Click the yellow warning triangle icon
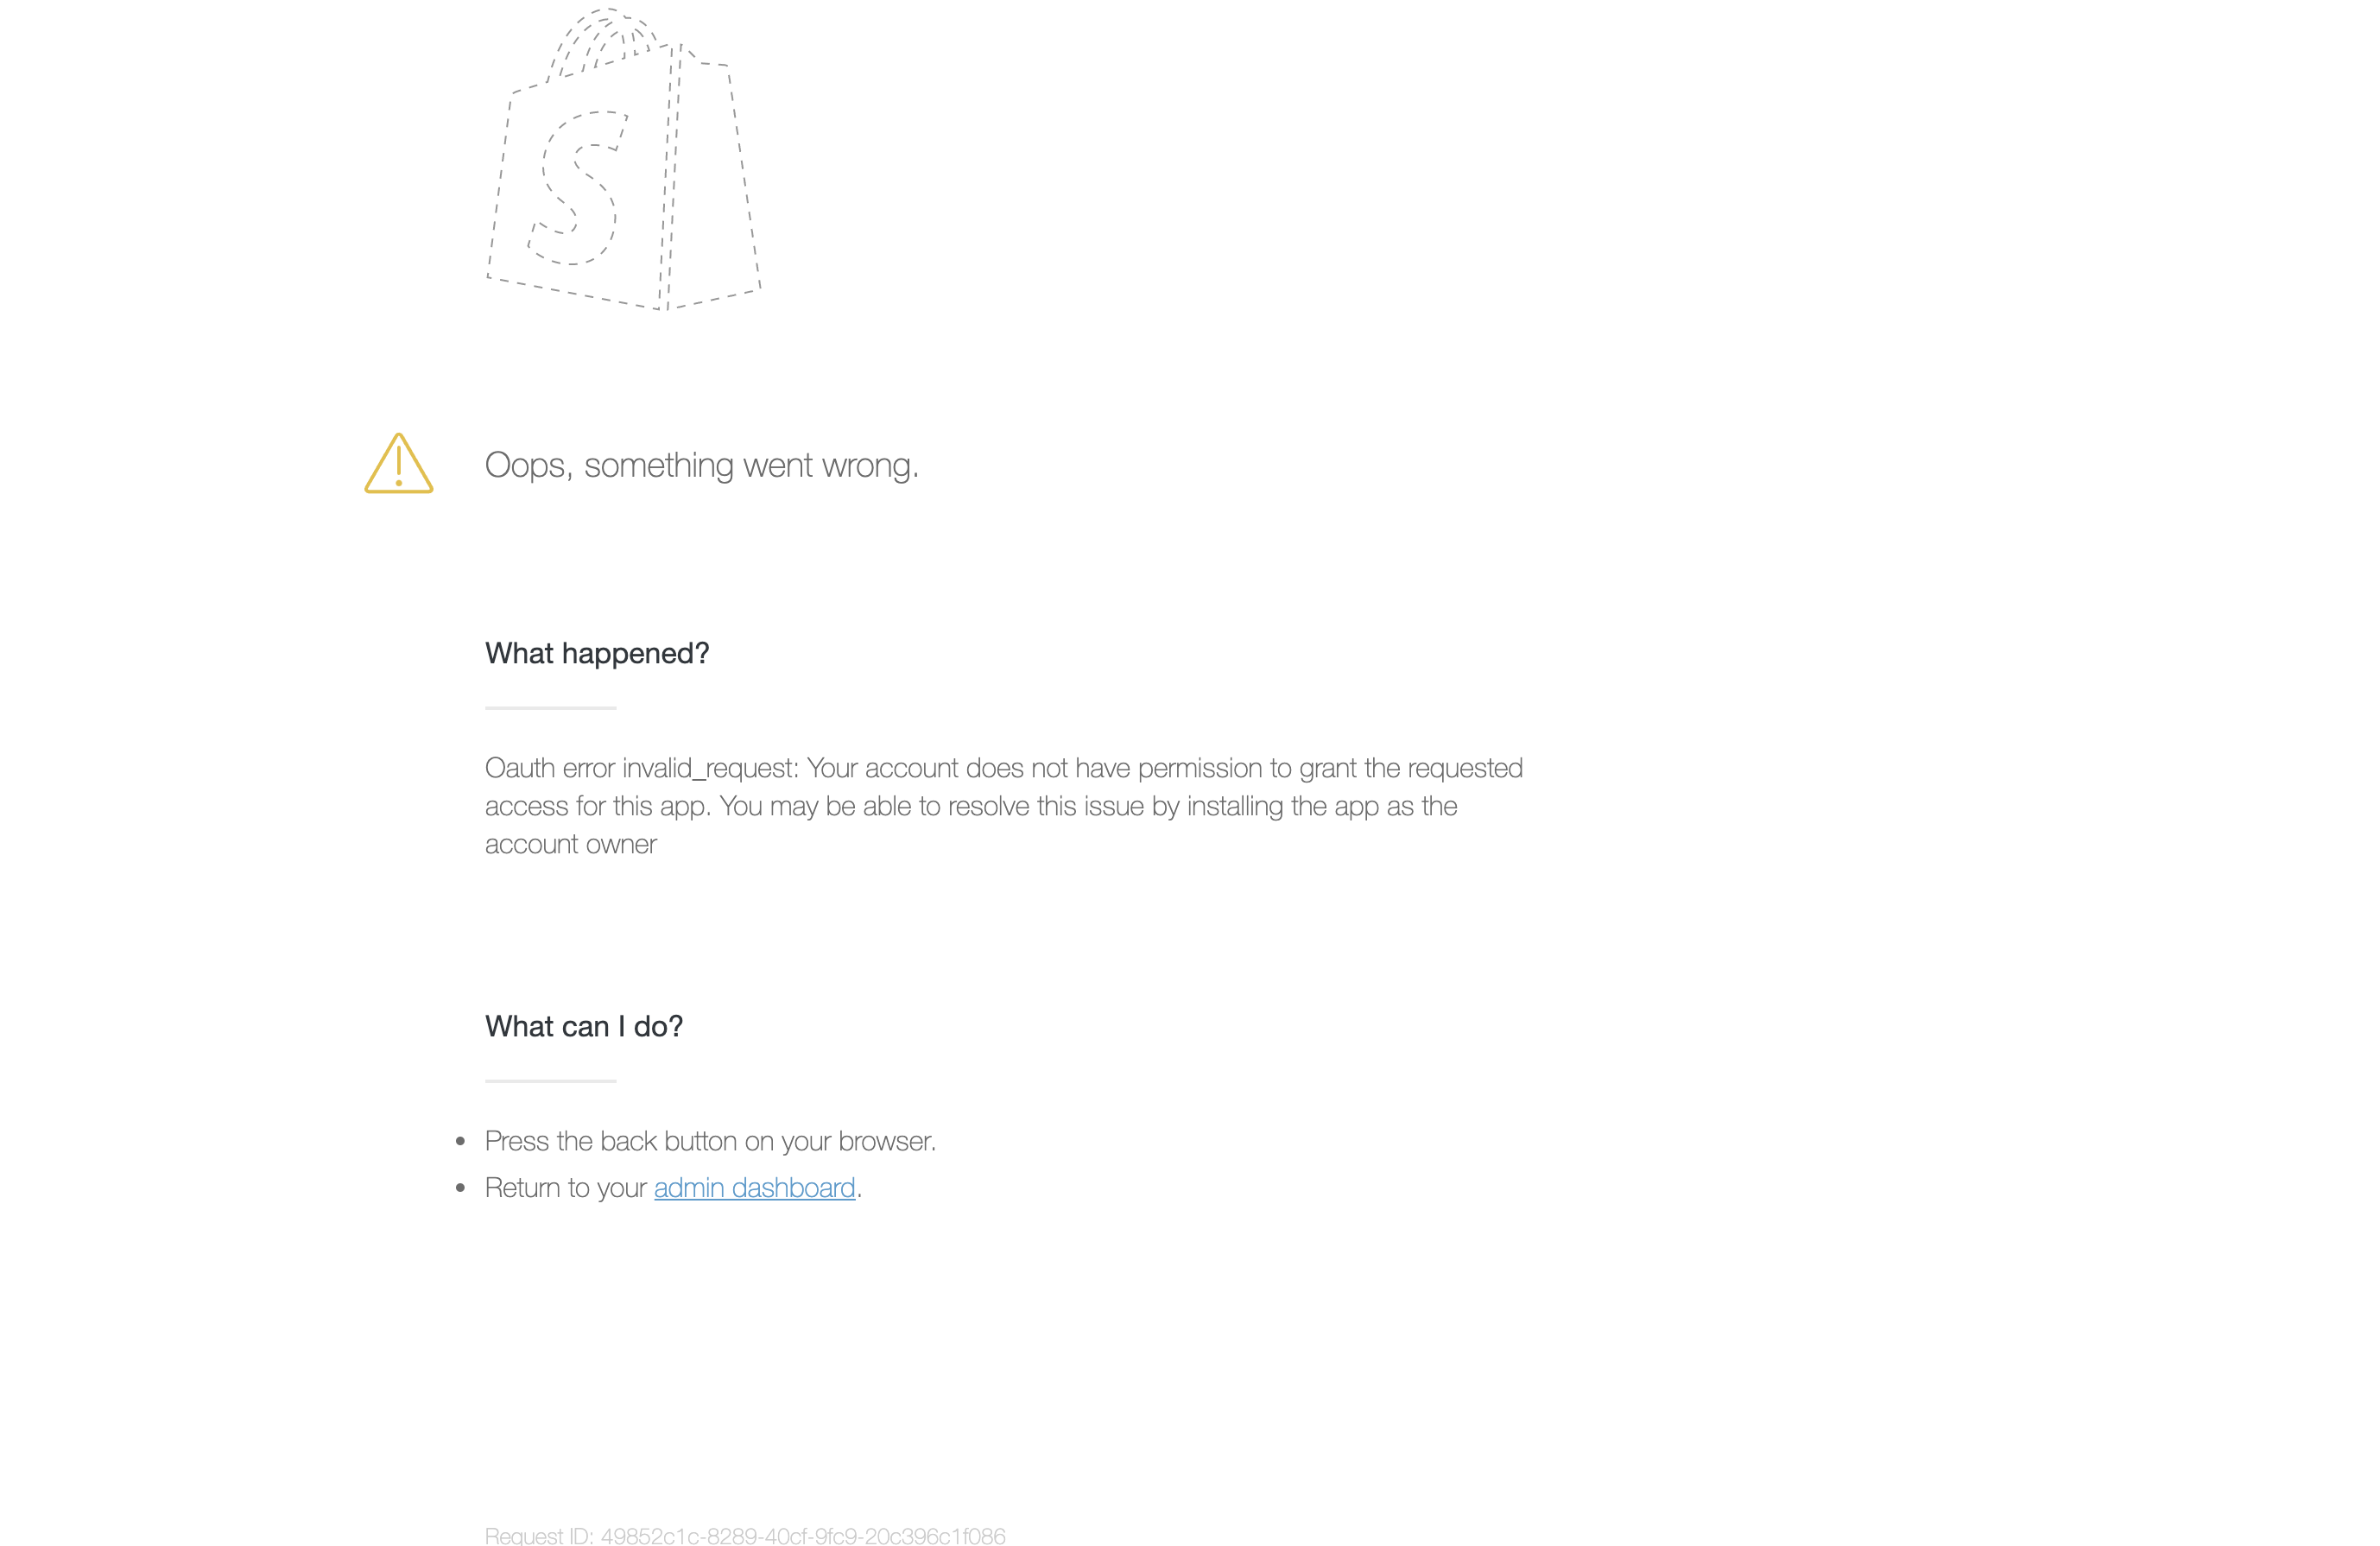 point(399,463)
